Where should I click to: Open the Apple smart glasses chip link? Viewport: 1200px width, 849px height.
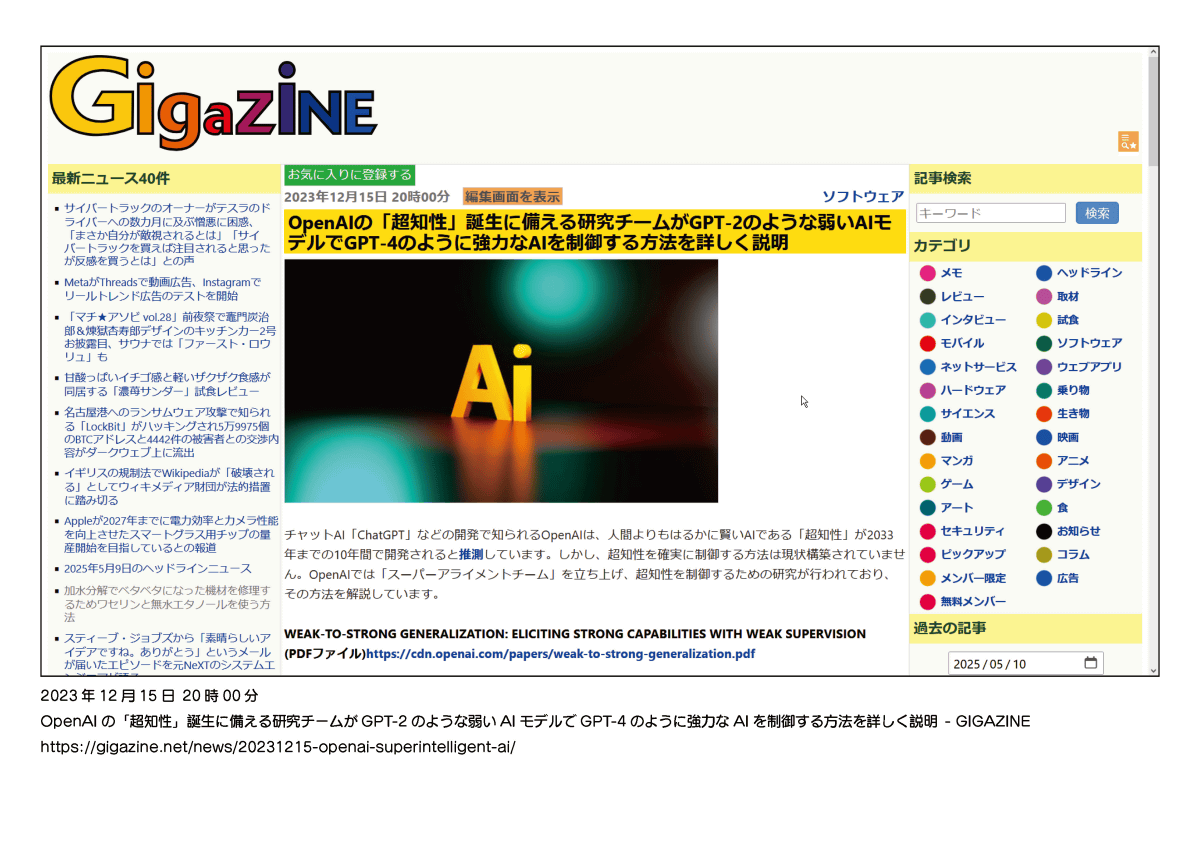pyautogui.click(x=171, y=534)
